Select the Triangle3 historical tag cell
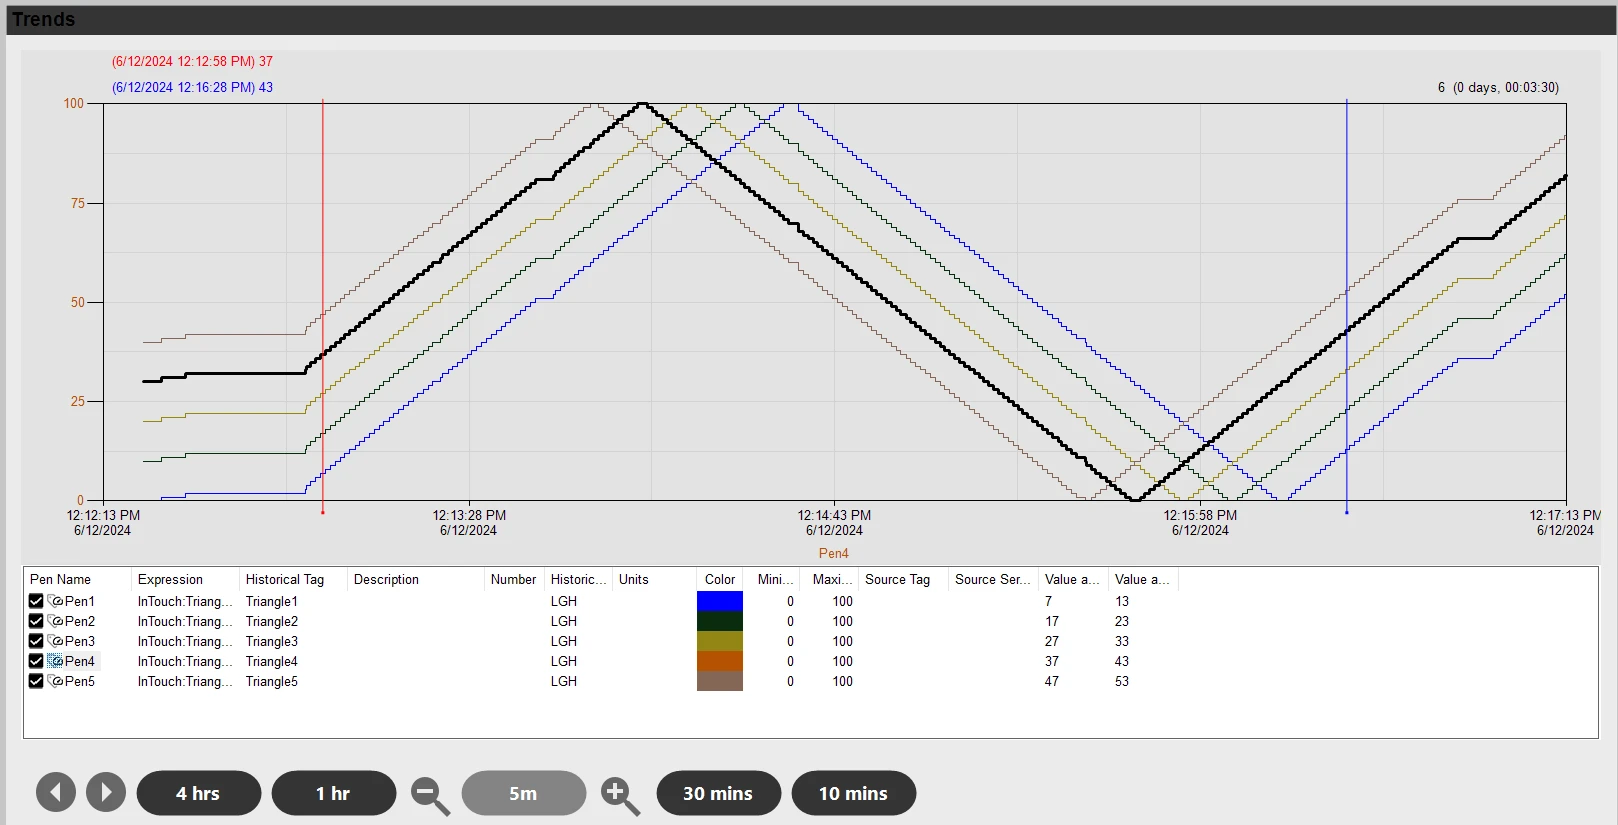1618x825 pixels. pos(272,641)
